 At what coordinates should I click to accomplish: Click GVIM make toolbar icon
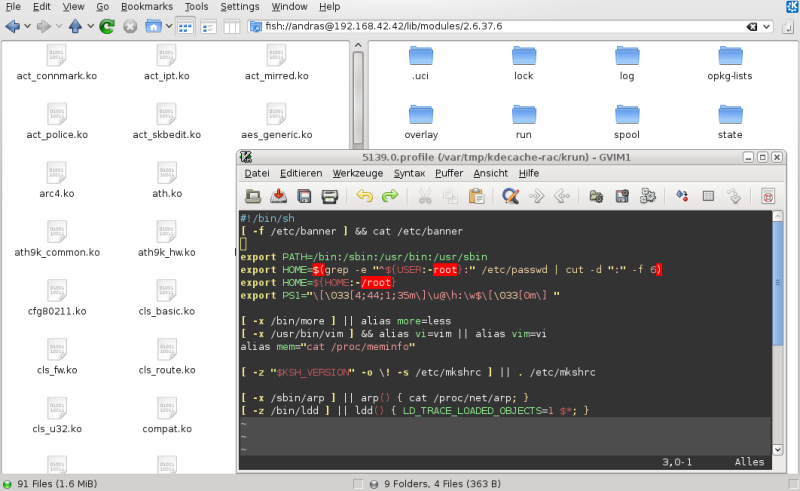(x=683, y=196)
